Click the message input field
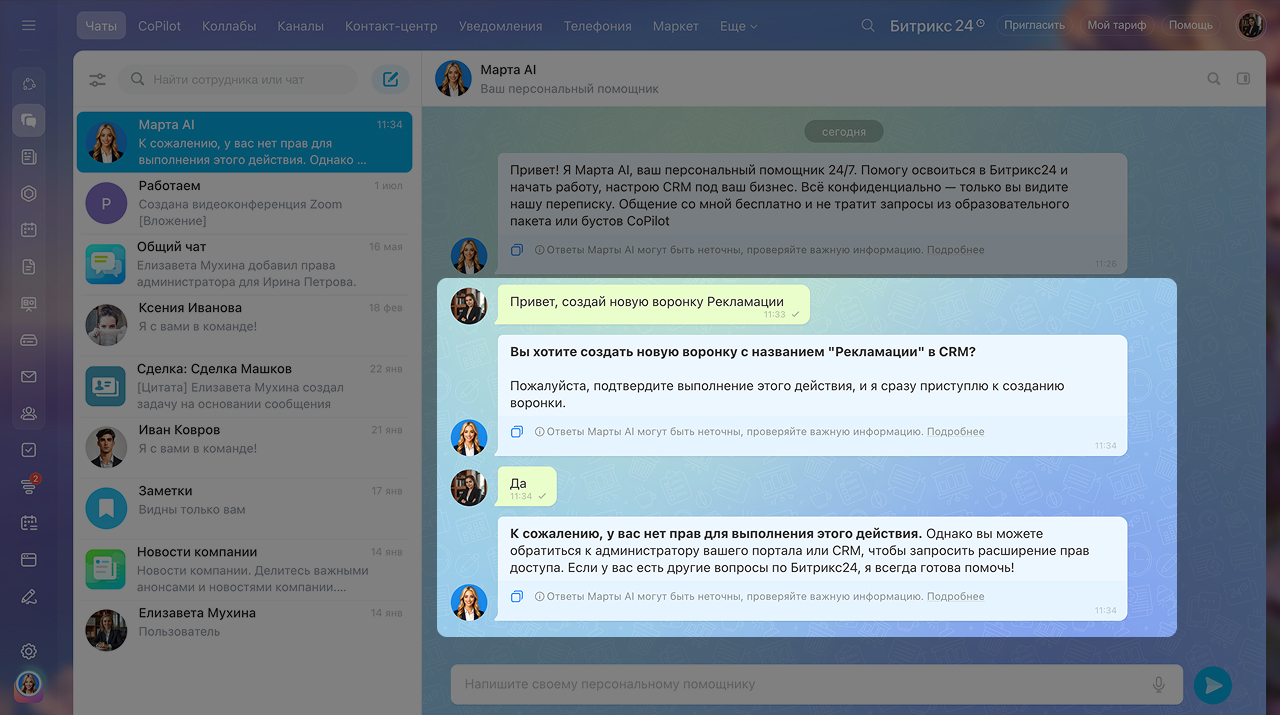The image size is (1280, 715). click(x=800, y=685)
